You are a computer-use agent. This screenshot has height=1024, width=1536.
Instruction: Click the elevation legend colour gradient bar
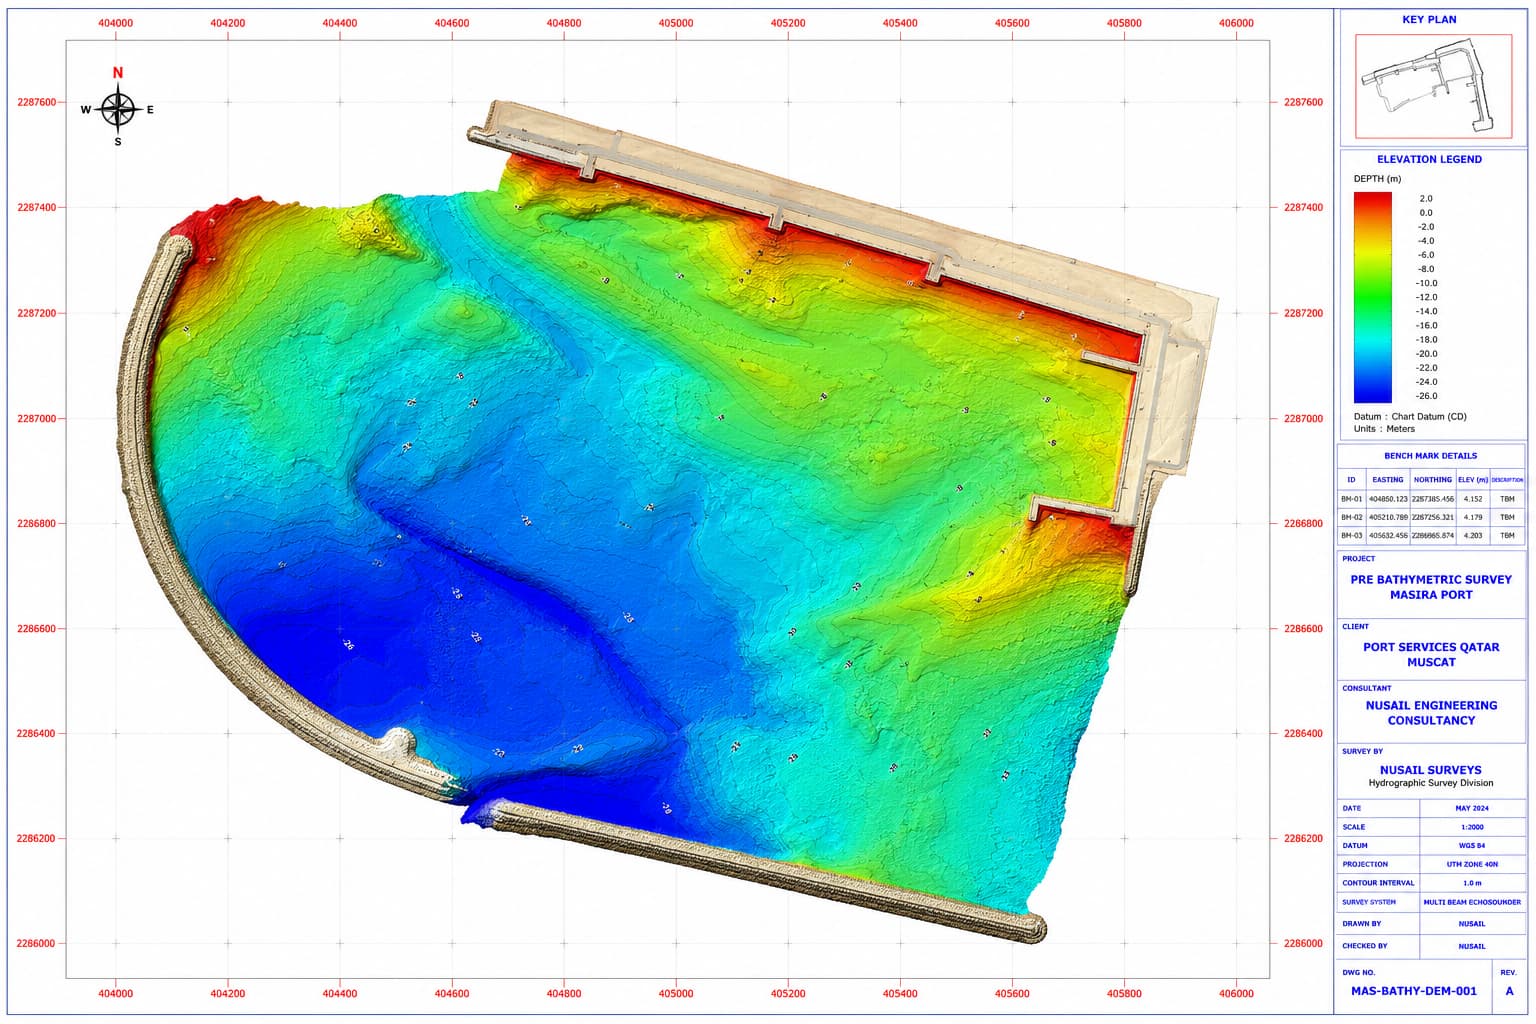[x=1372, y=297]
